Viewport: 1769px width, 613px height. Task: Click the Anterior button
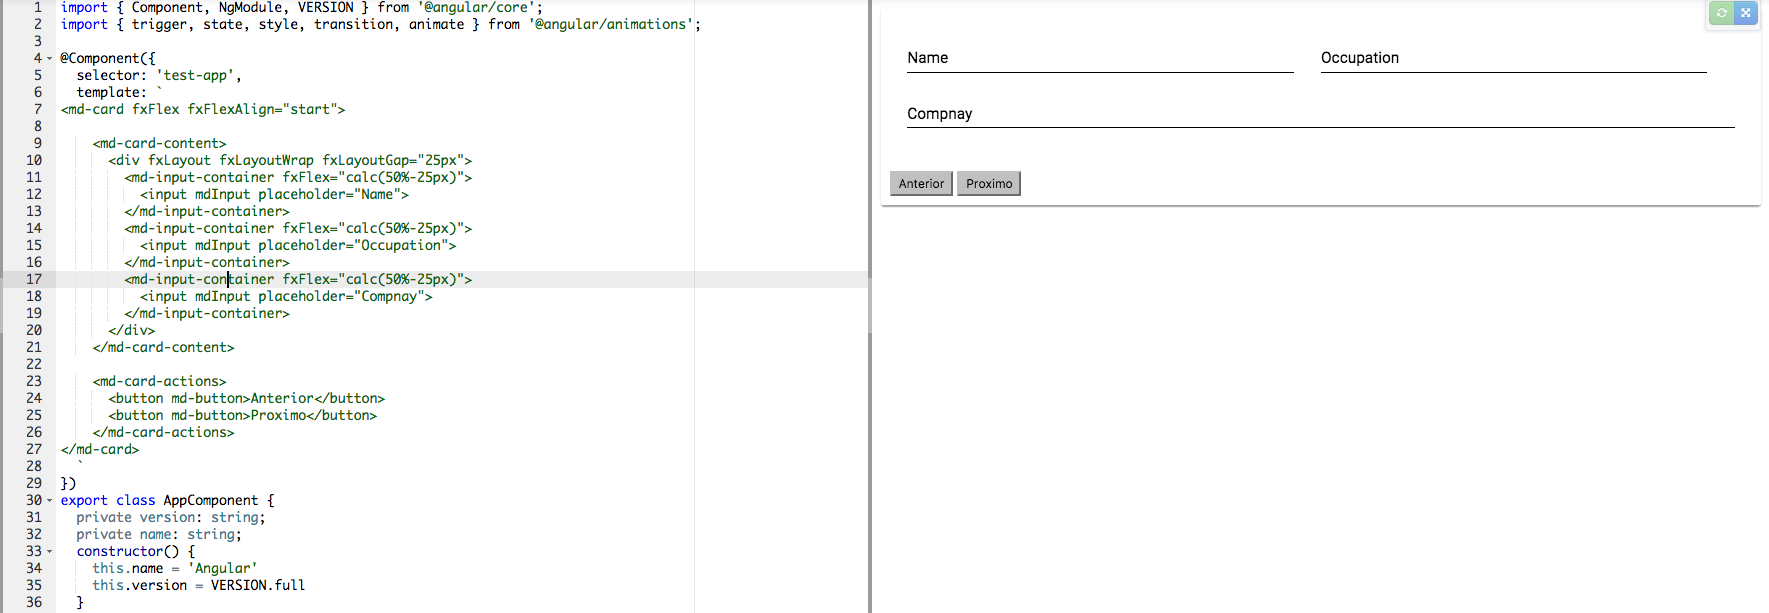(x=921, y=183)
